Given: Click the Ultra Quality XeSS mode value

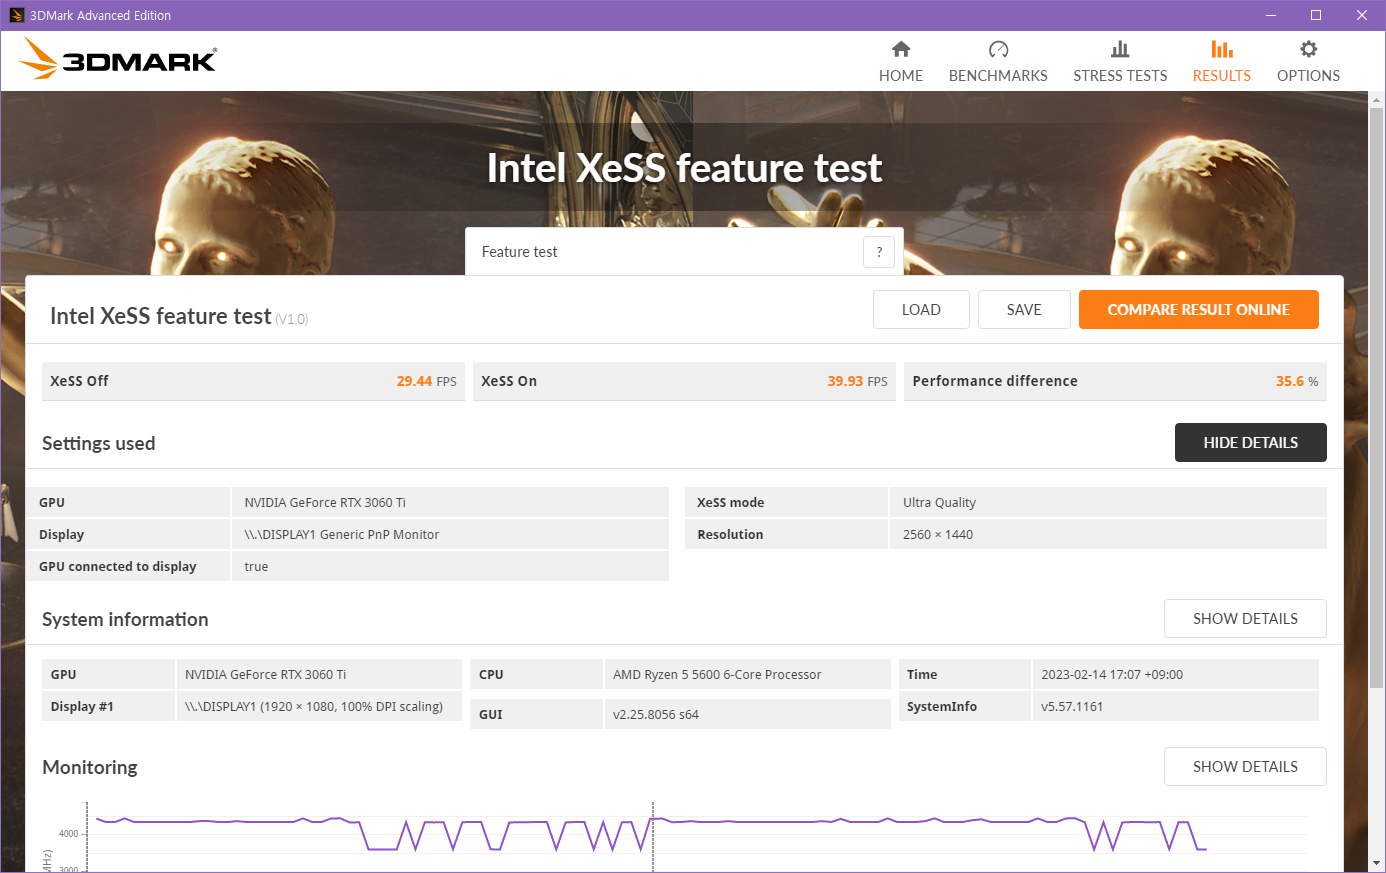Looking at the screenshot, I should pos(939,503).
